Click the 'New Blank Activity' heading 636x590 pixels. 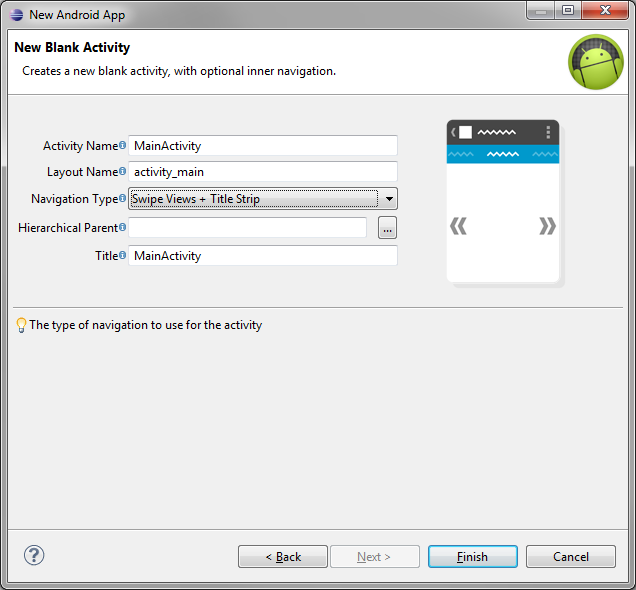(x=72, y=47)
